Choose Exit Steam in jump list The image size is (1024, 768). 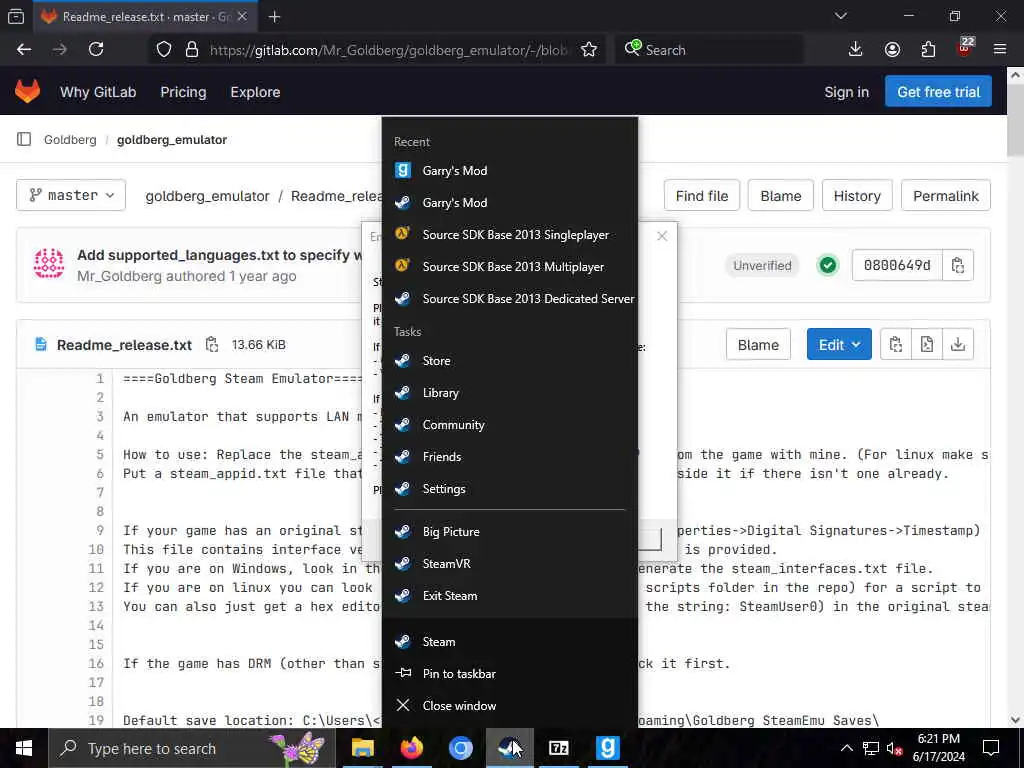[509, 596]
